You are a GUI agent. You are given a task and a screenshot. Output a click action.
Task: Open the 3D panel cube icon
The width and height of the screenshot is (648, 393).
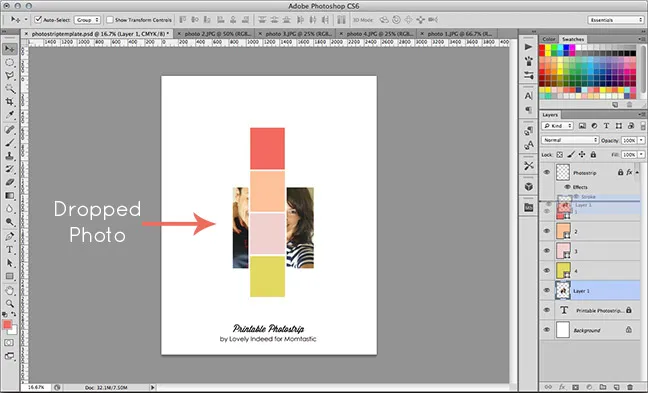point(528,186)
